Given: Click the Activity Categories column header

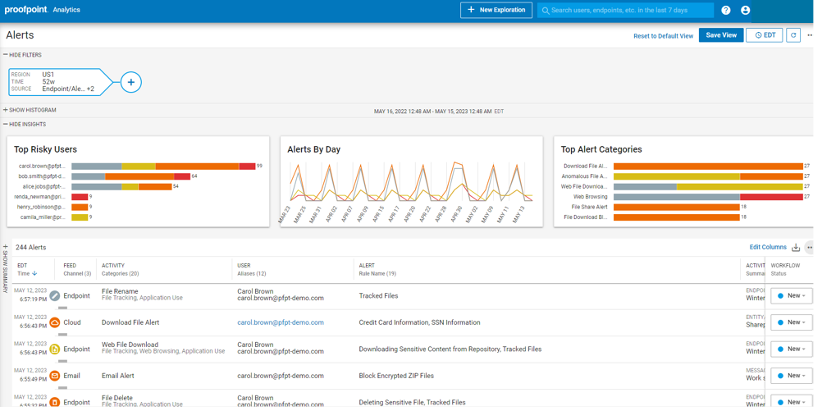Looking at the screenshot, I should tap(120, 269).
